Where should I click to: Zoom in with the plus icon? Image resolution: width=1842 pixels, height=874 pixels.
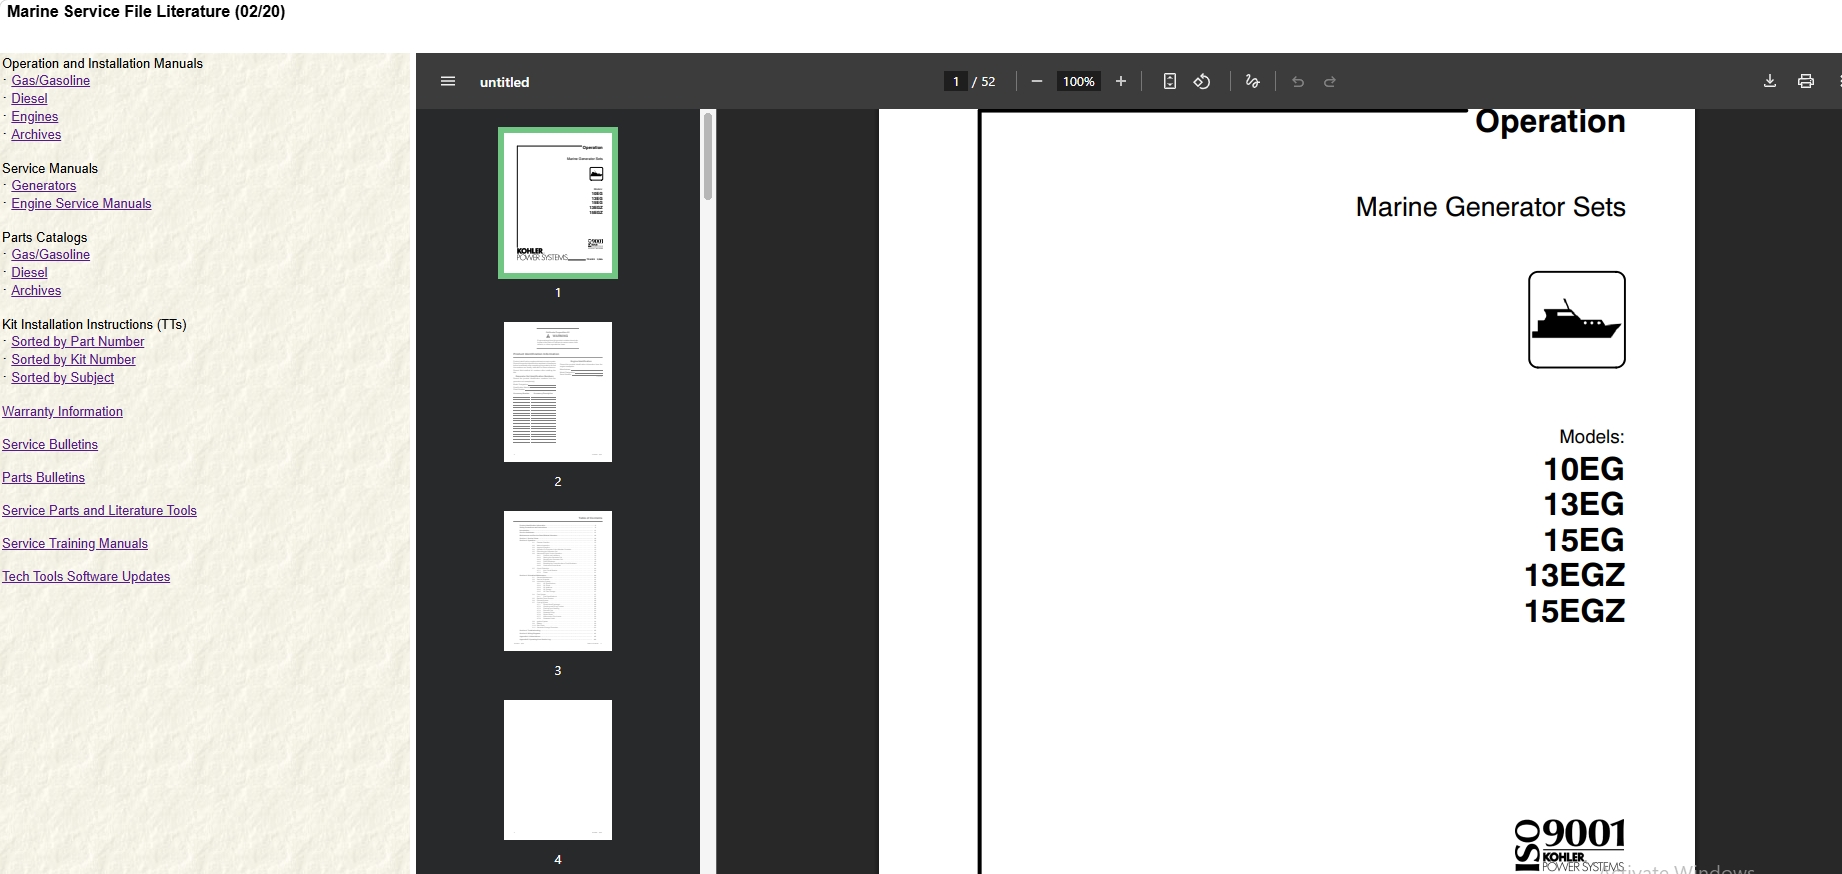coord(1121,82)
